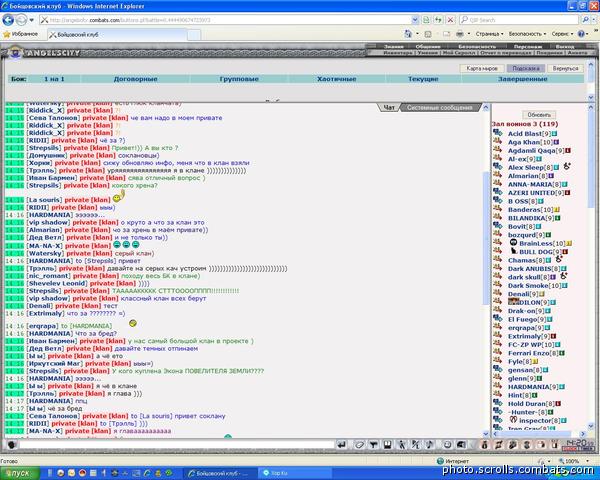Open the Сервис menu dropdown
Image resolution: width=600 pixels, height=480 pixels.
[562, 34]
